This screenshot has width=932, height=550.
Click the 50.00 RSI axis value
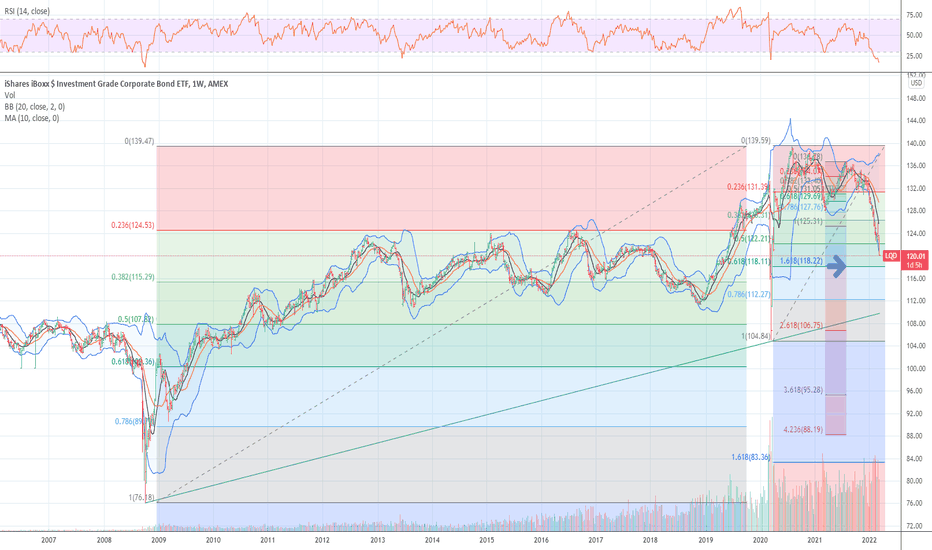914,35
